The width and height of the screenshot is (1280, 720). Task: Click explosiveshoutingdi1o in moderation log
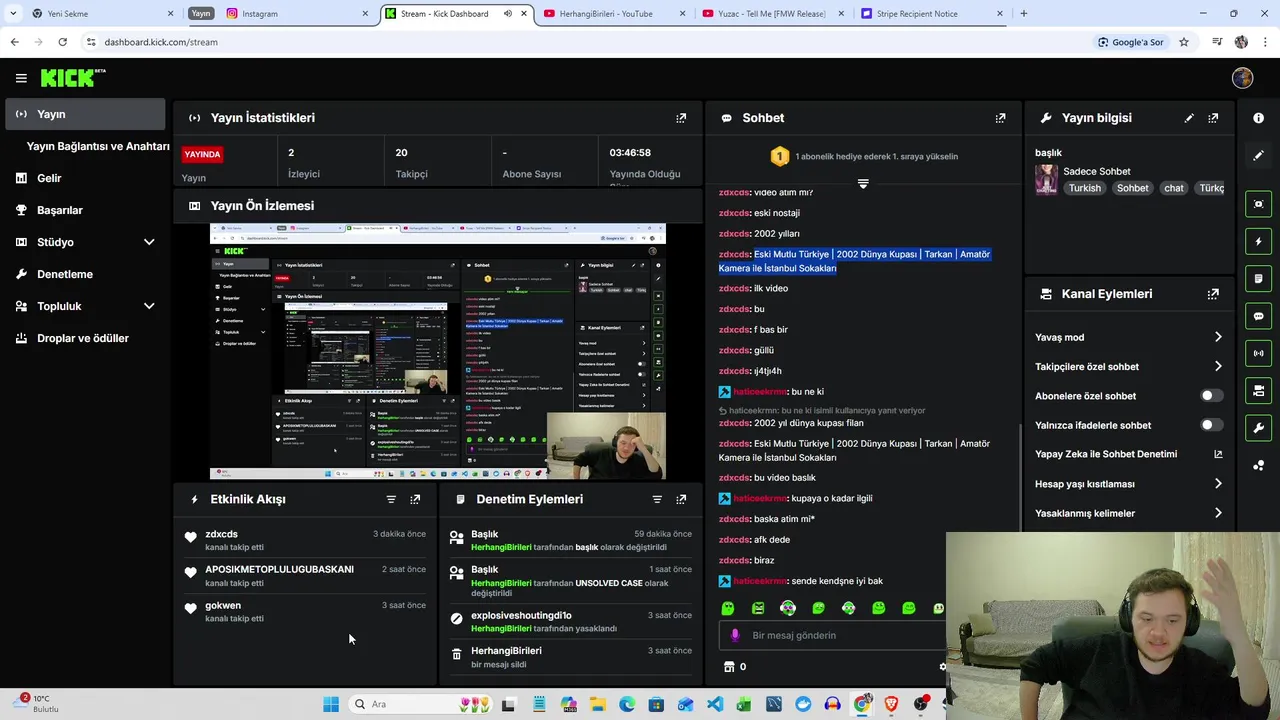tap(521, 615)
